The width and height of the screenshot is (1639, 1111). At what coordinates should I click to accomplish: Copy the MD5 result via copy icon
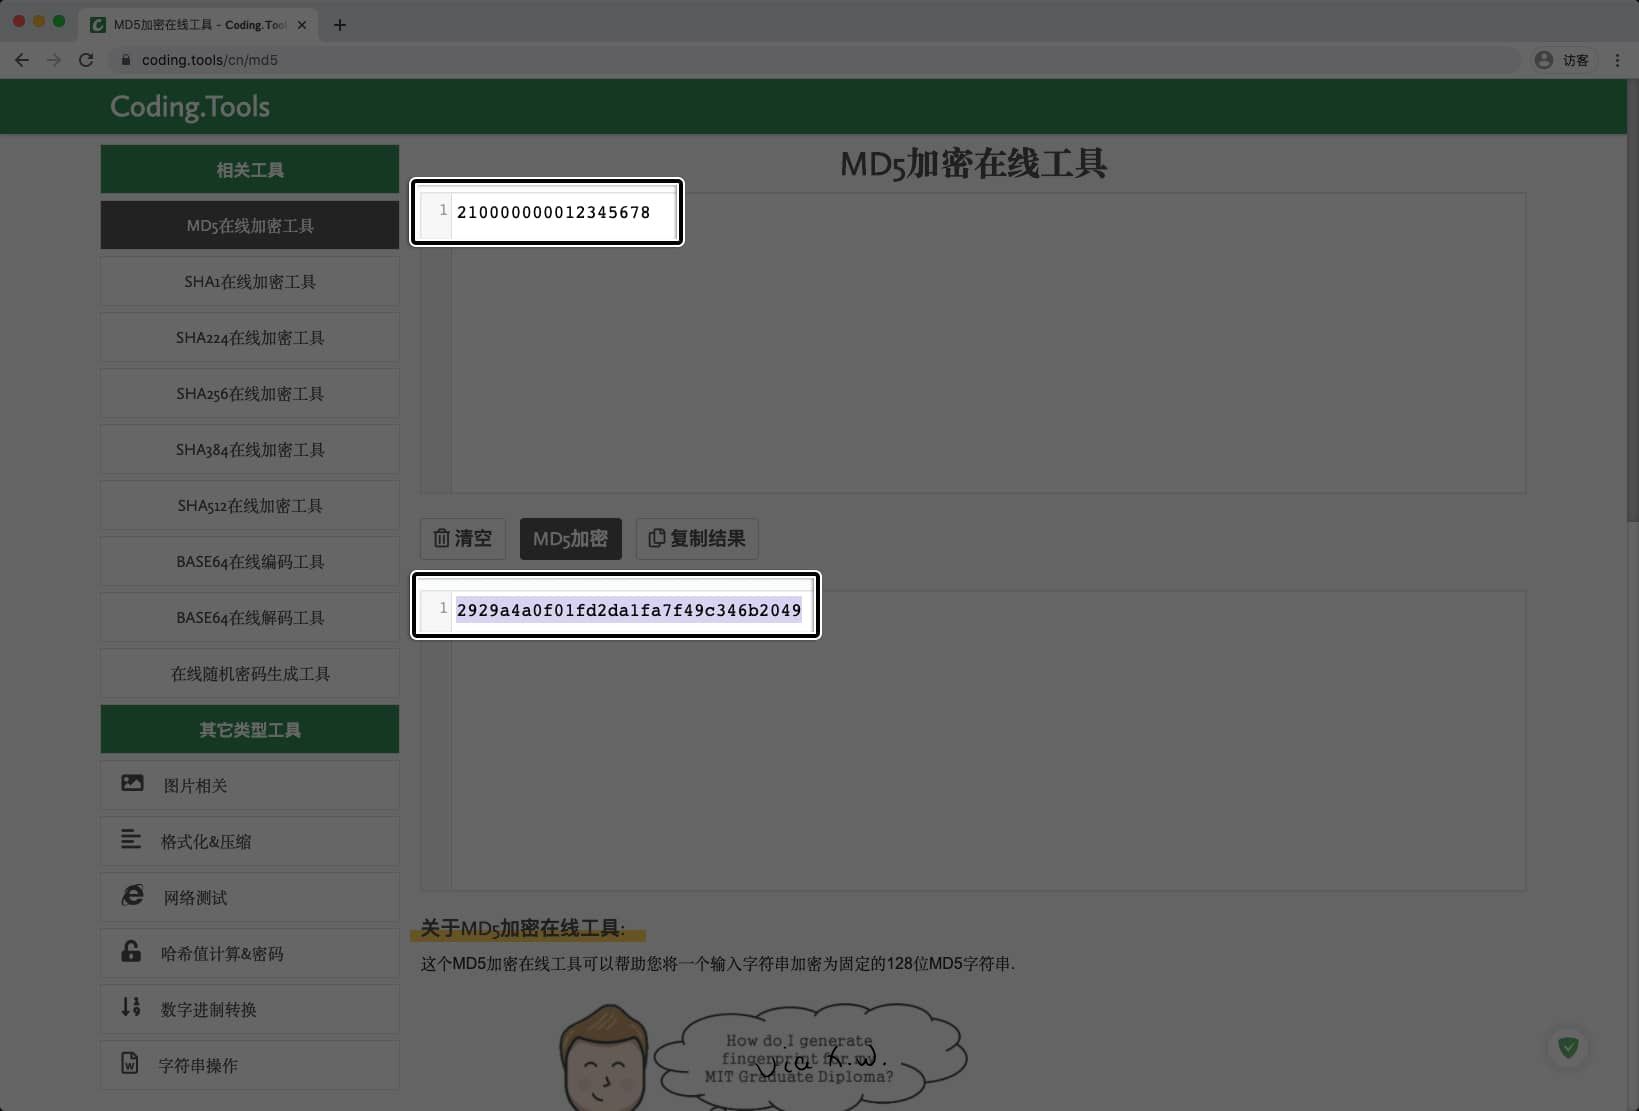point(657,538)
